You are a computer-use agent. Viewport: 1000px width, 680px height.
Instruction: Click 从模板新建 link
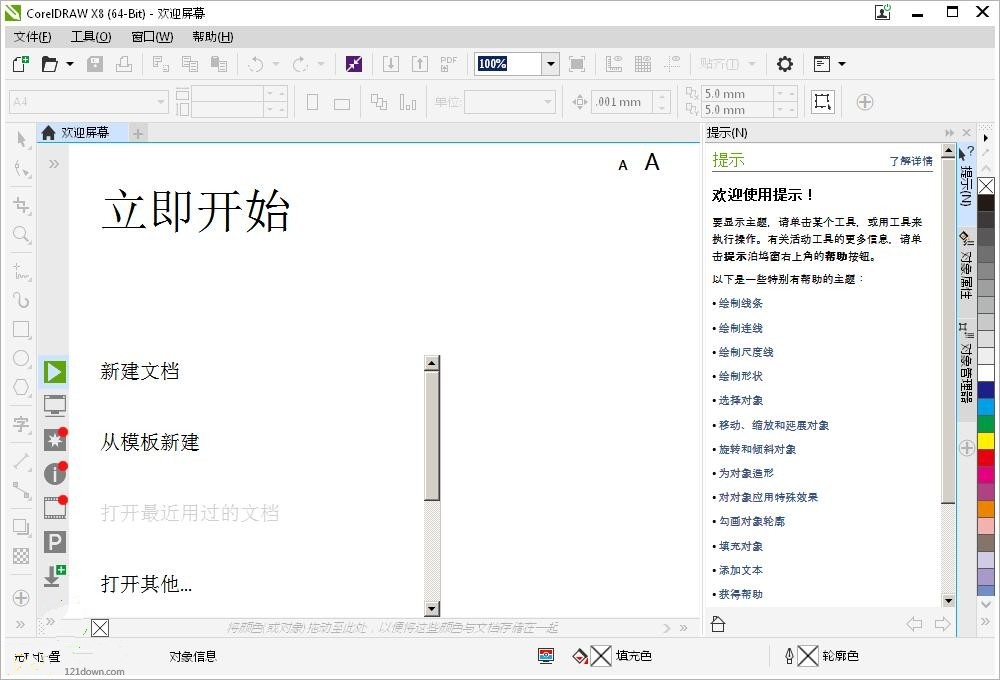pyautogui.click(x=150, y=442)
